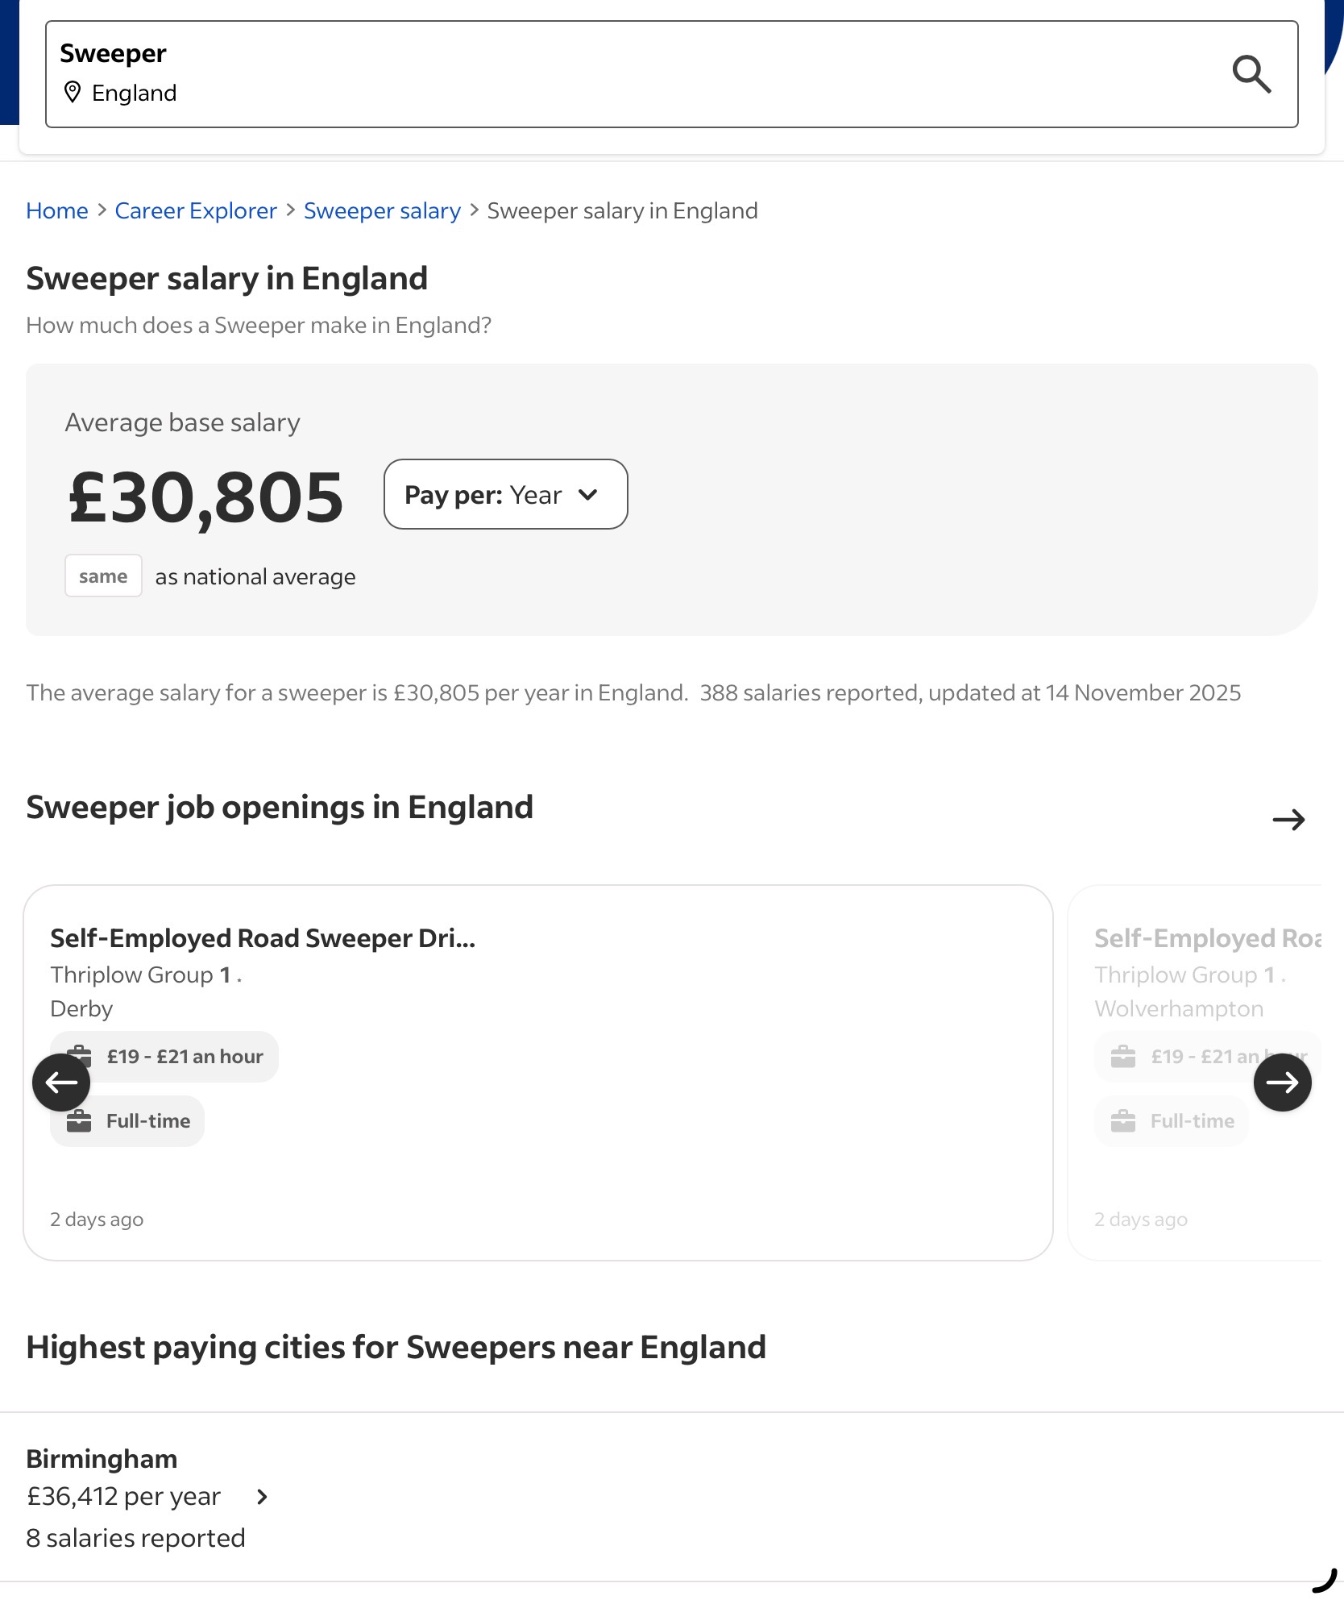The image size is (1344, 1600).
Task: Click briefcase icon beside Full-time in Derby card
Action: pyautogui.click(x=79, y=1121)
